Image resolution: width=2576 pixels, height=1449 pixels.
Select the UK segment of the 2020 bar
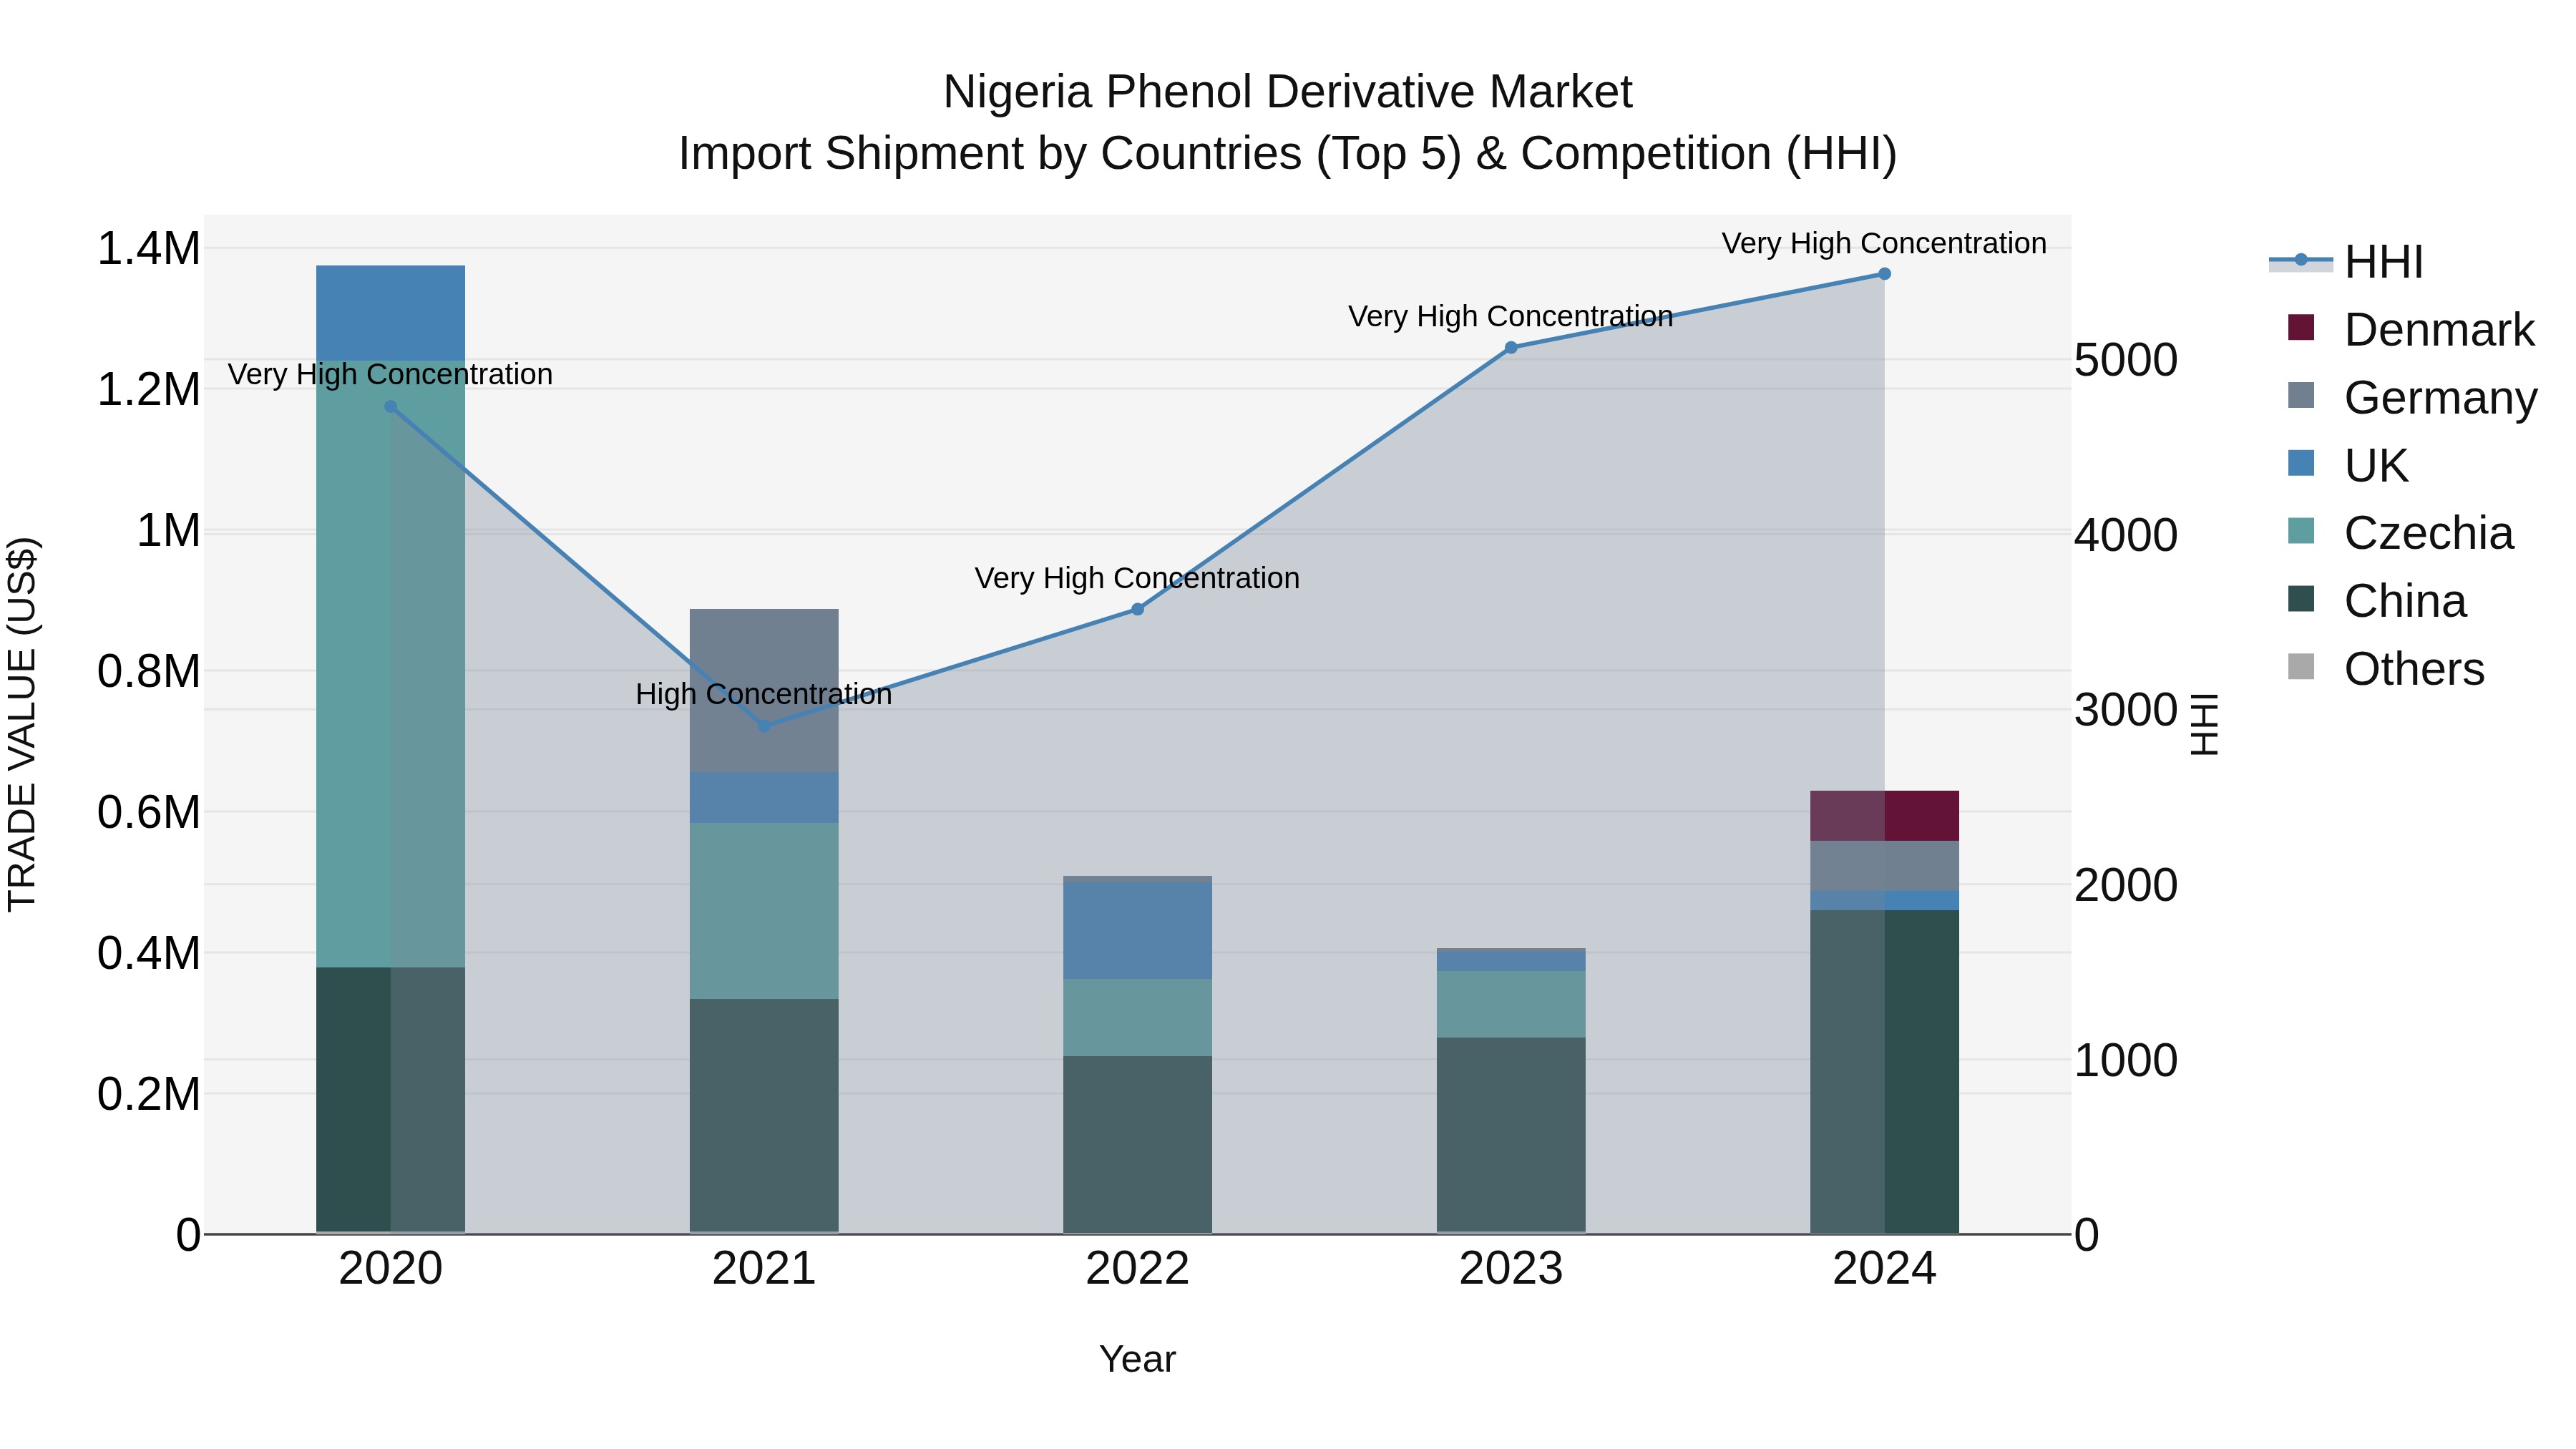pyautogui.click(x=391, y=313)
